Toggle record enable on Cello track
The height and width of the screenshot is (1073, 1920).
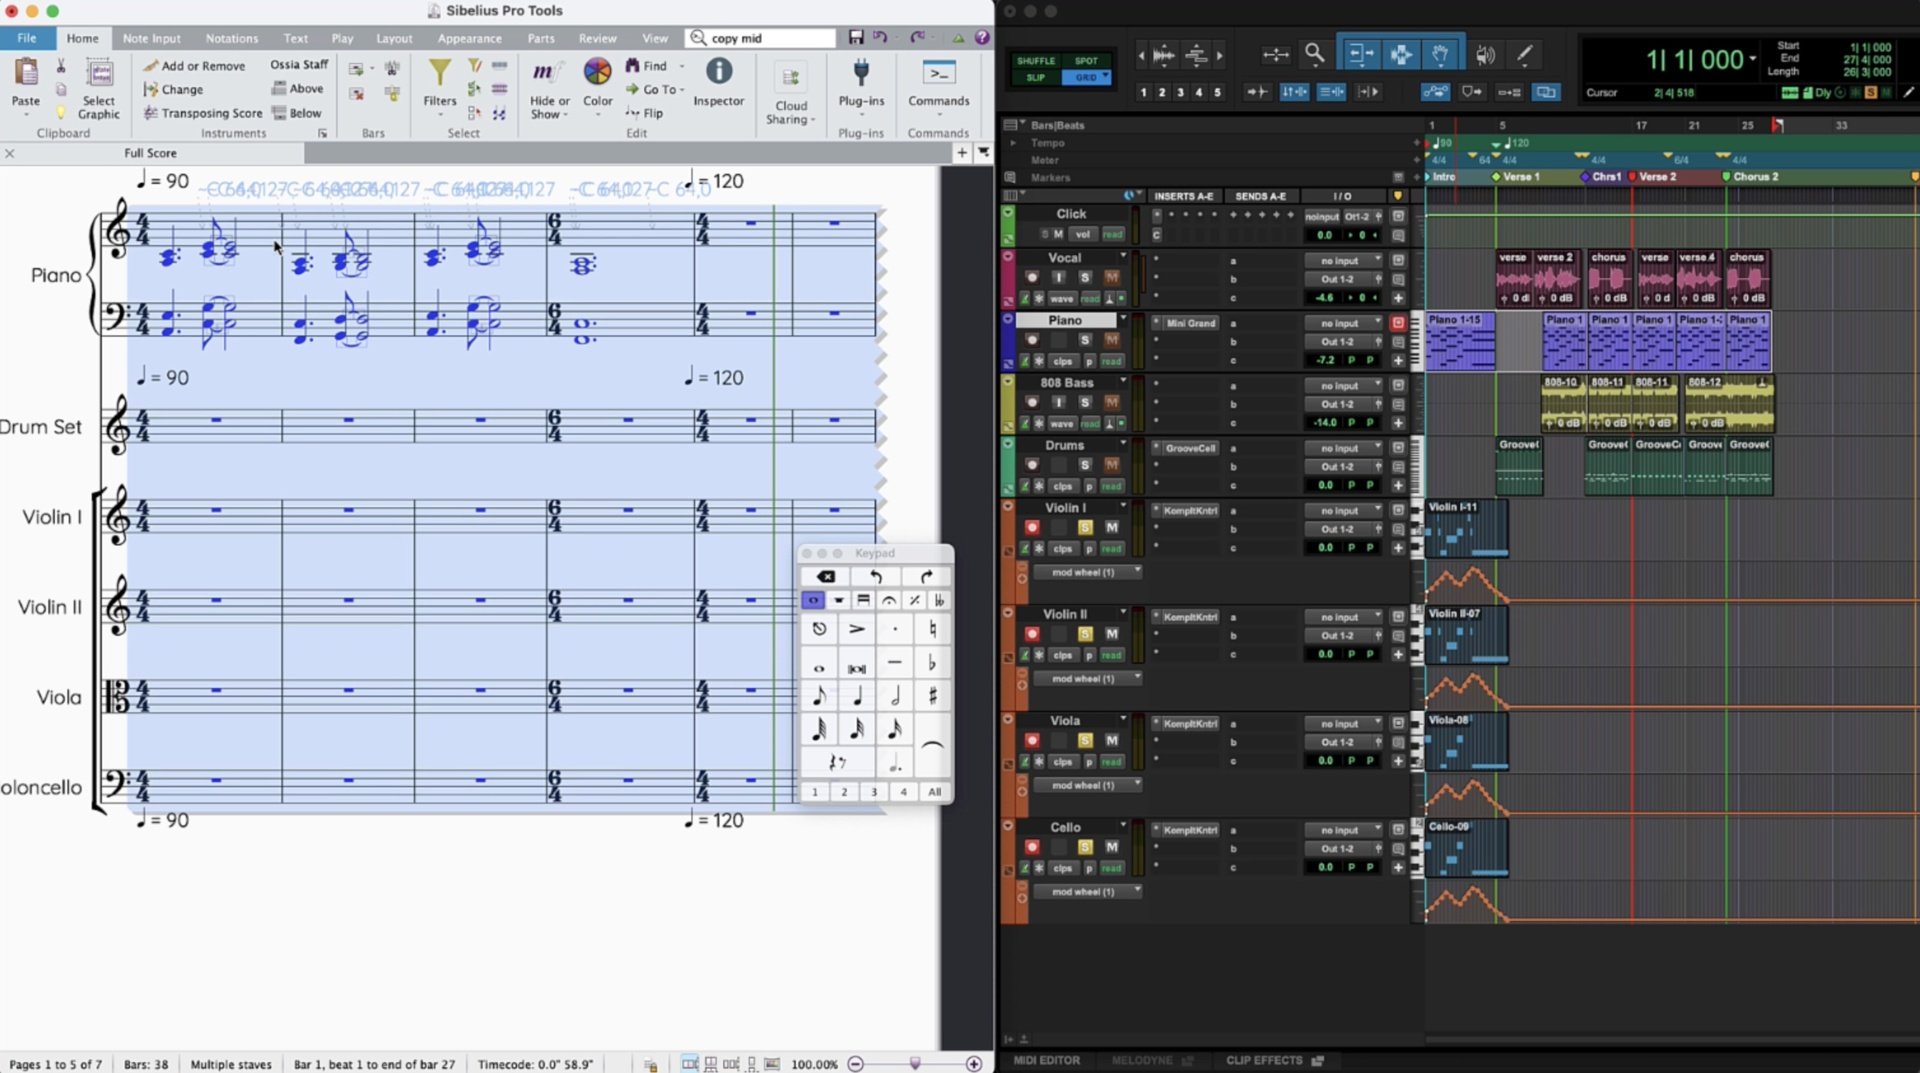tap(1032, 847)
